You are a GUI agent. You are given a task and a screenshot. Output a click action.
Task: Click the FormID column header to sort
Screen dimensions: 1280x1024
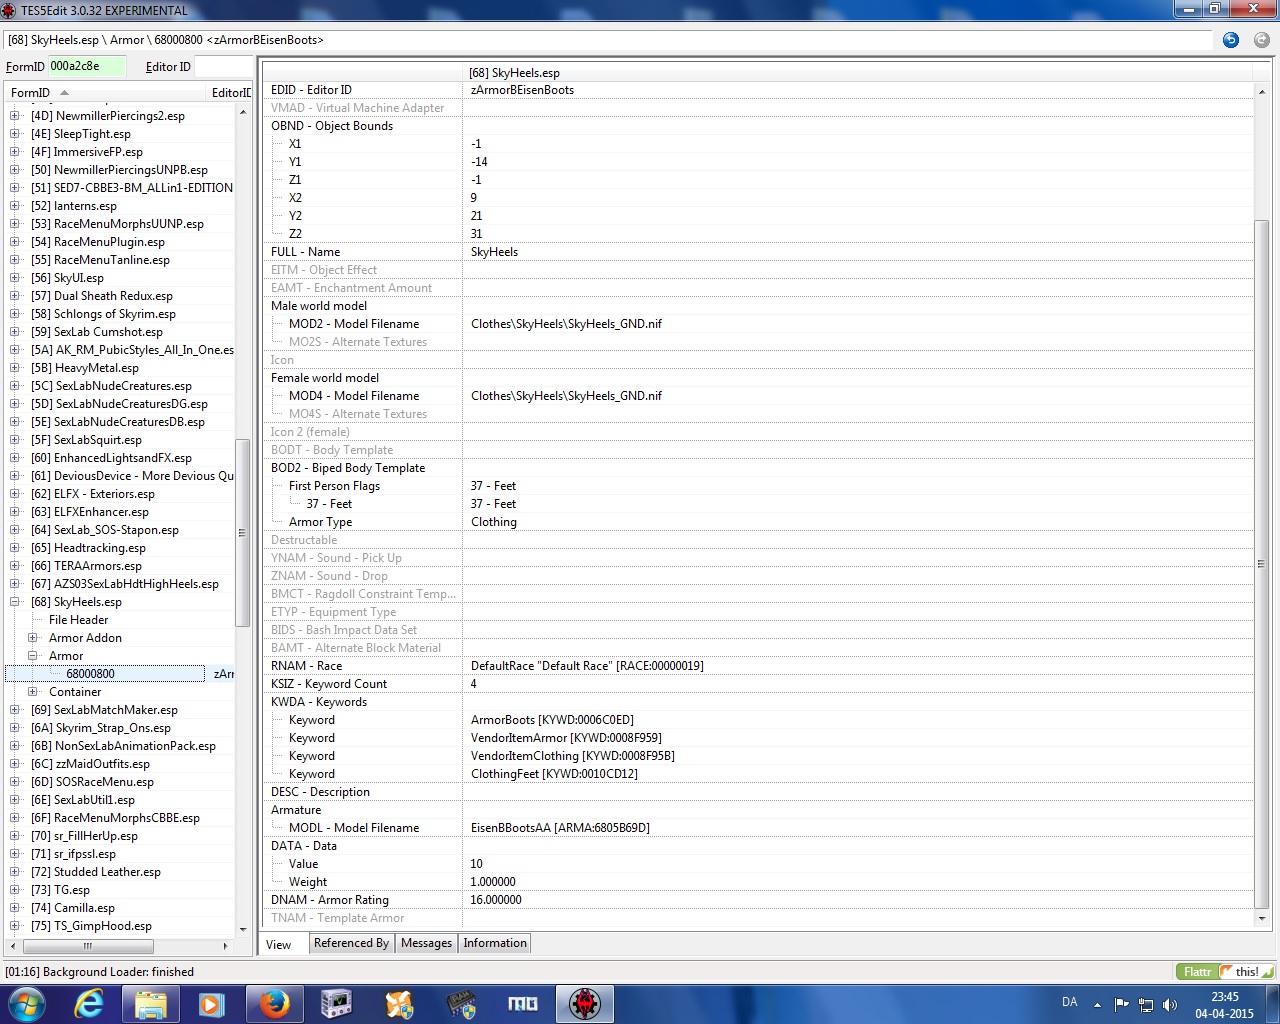pyautogui.click(x=30, y=93)
